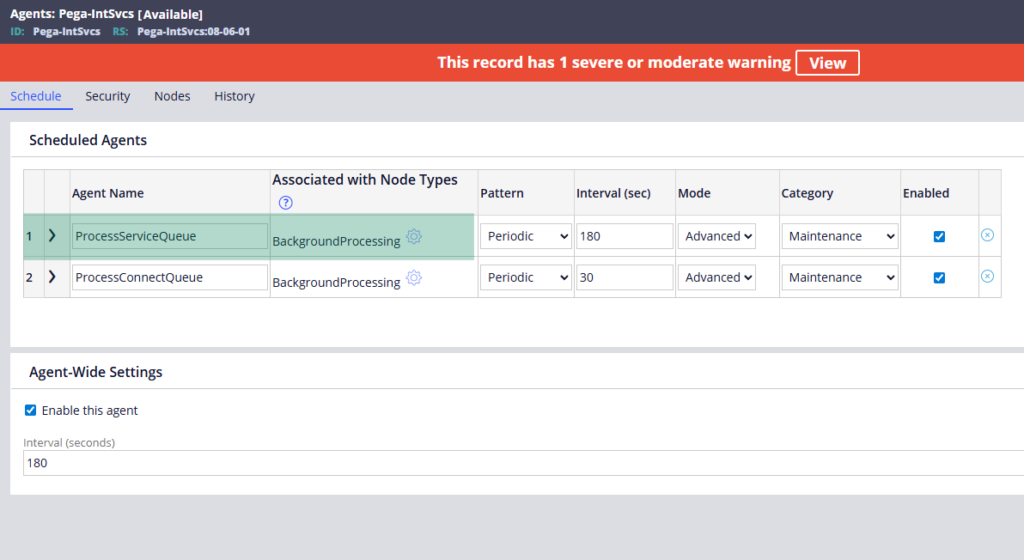This screenshot has width=1024, height=560.
Task: Click the Enabled column header
Action: 926,193
